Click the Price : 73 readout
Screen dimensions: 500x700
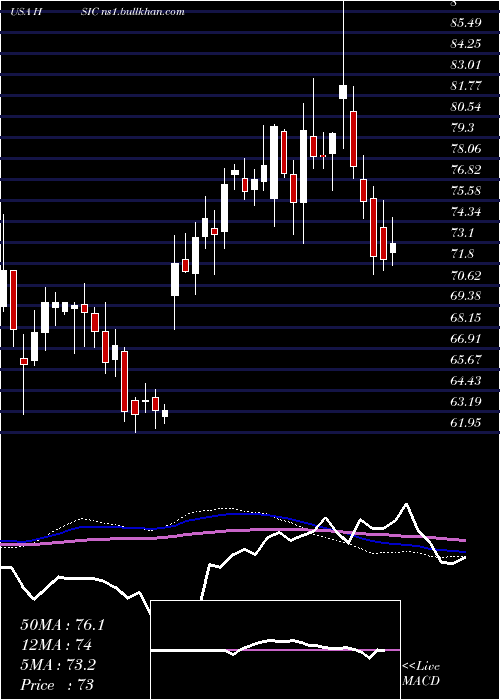coord(57,684)
